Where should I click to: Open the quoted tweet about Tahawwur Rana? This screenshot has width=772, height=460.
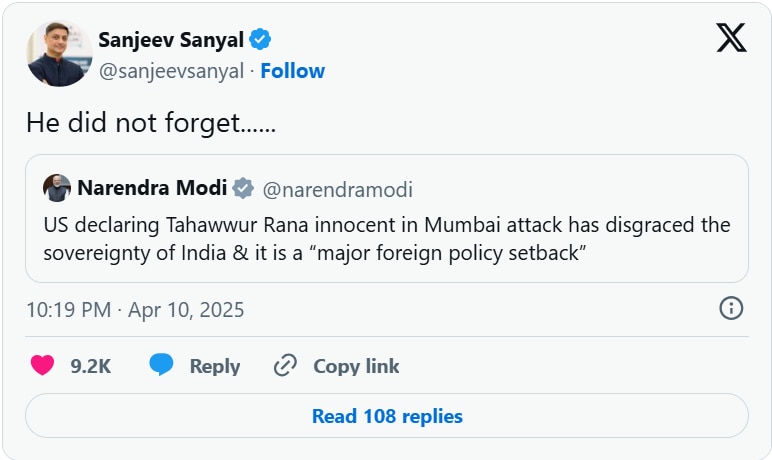pyautogui.click(x=386, y=238)
